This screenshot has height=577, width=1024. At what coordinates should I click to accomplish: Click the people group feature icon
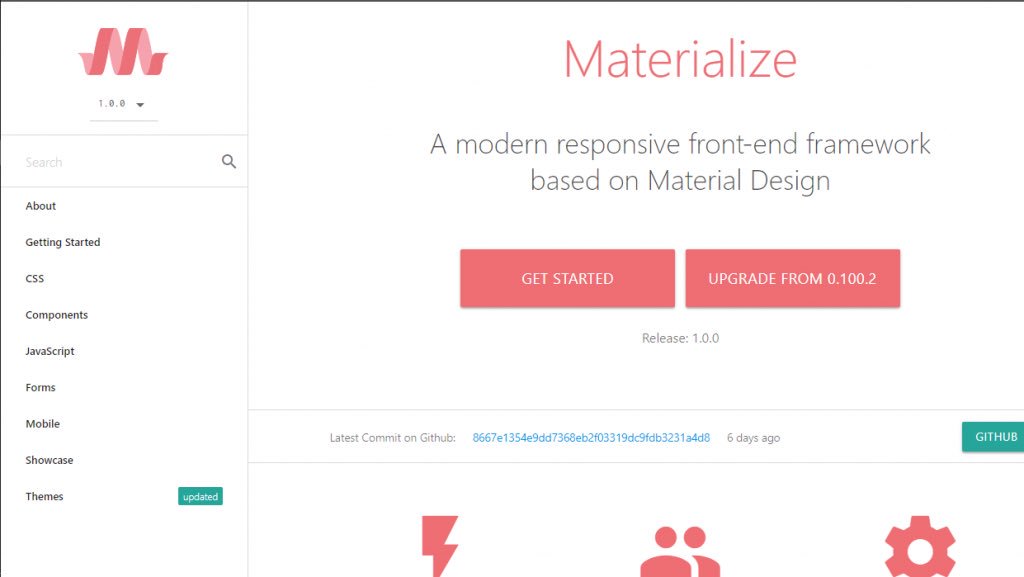tap(680, 552)
